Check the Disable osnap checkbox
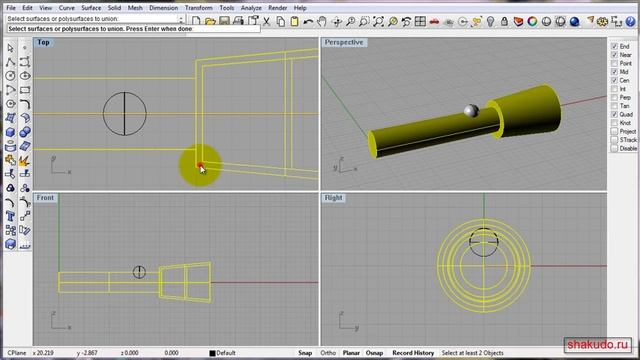The width and height of the screenshot is (640, 360). tap(614, 149)
